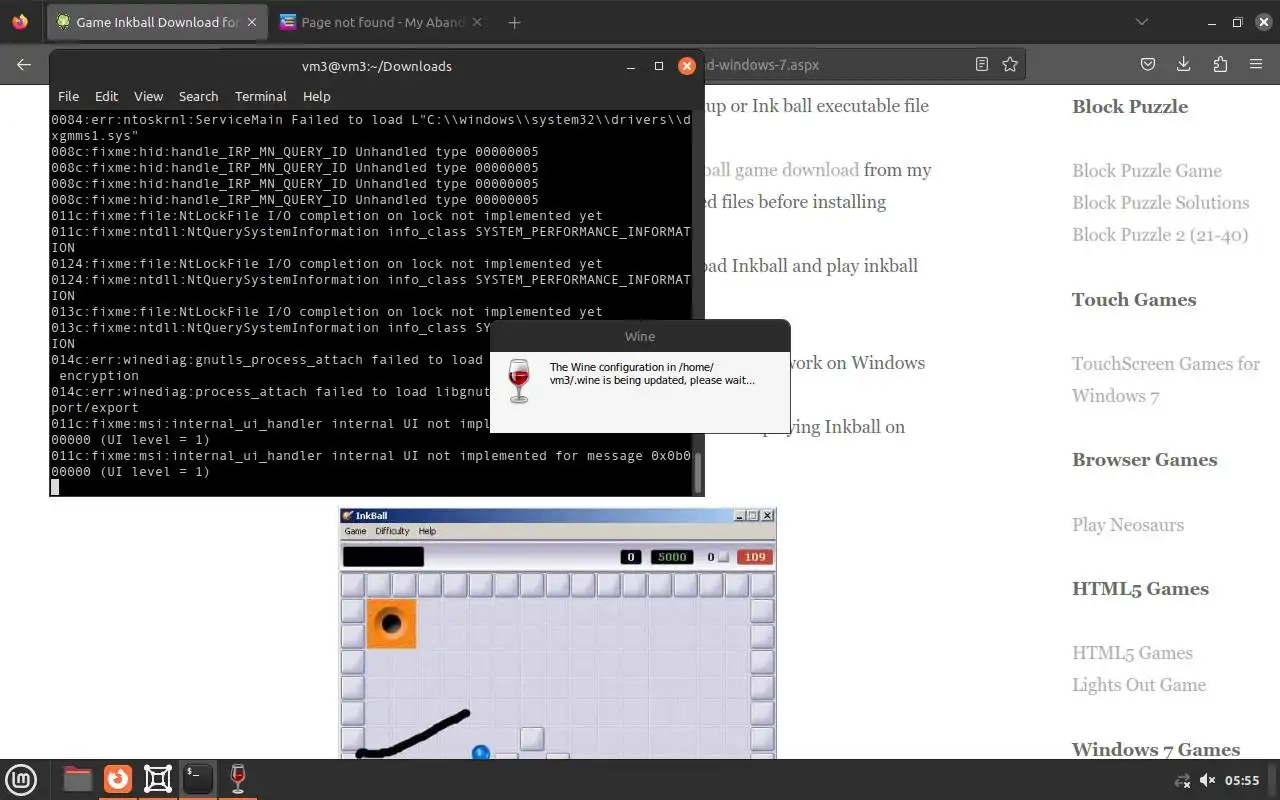
Task: Click Block Puzzle Game link
Action: 1147,171
